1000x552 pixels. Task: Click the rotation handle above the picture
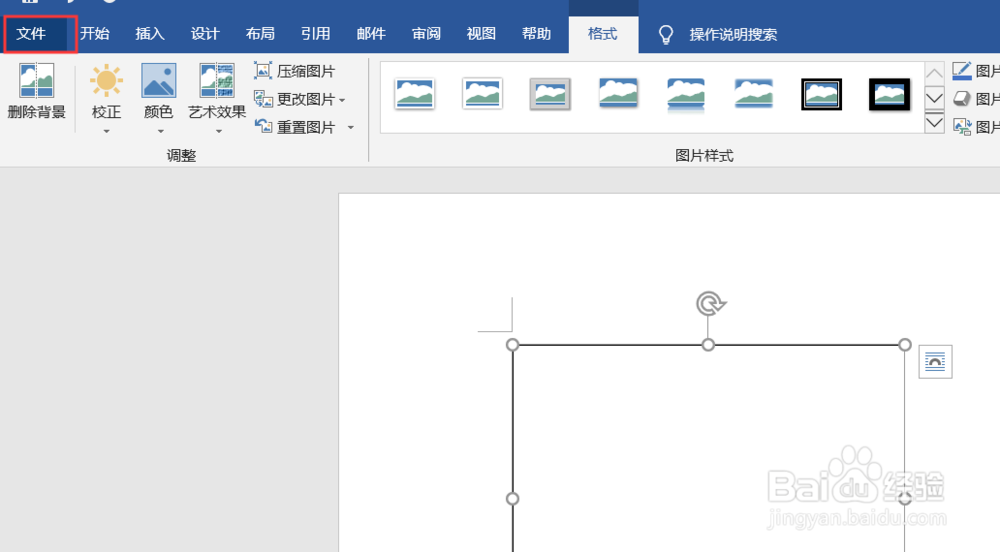tap(710, 303)
